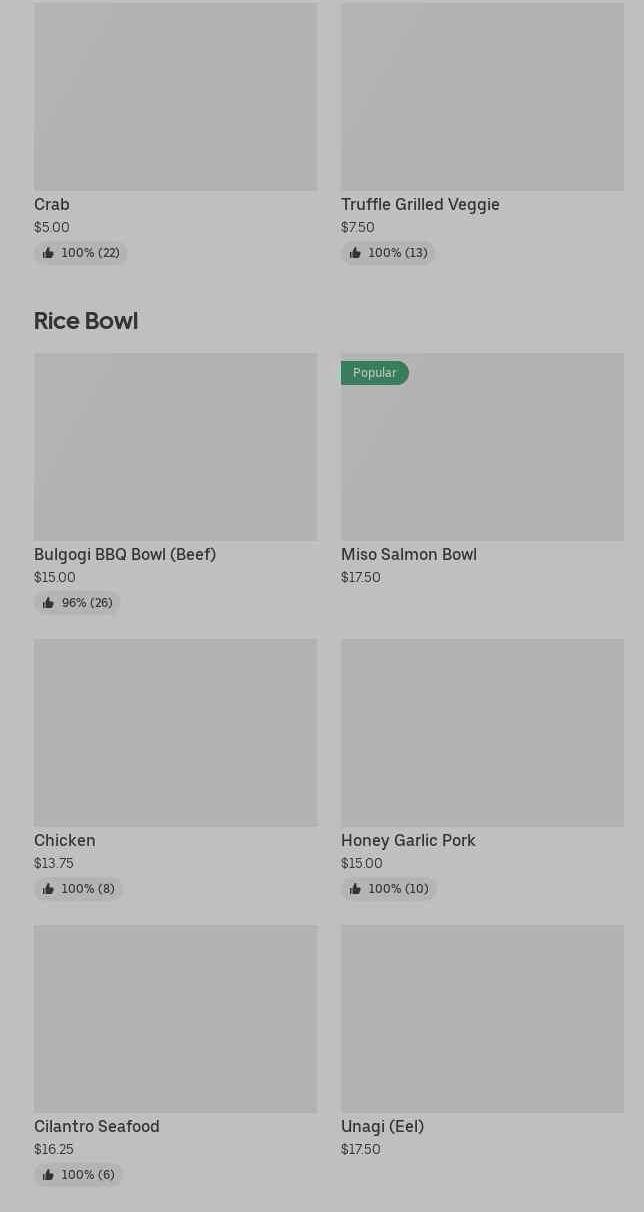Image resolution: width=644 pixels, height=1212 pixels.
Task: Click the Miso Salmon Bowl title
Action: pos(408,554)
